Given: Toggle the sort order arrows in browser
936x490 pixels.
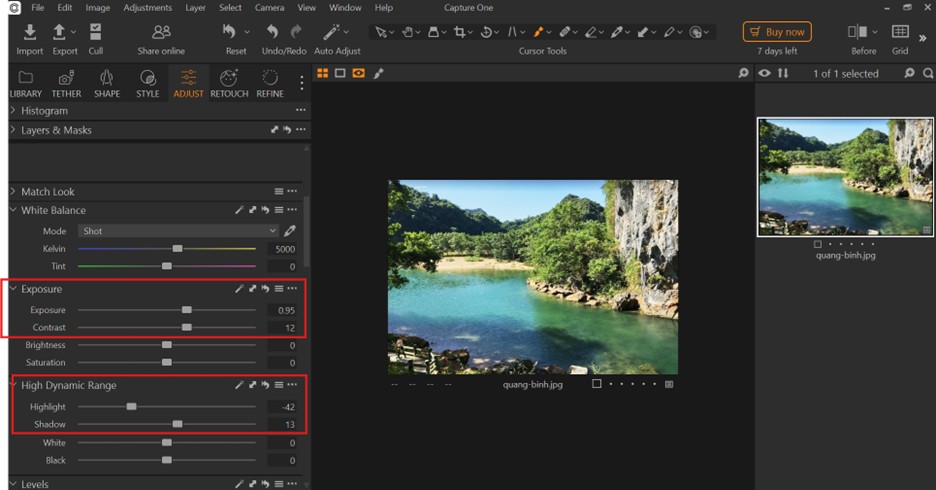Looking at the screenshot, I should pos(783,73).
